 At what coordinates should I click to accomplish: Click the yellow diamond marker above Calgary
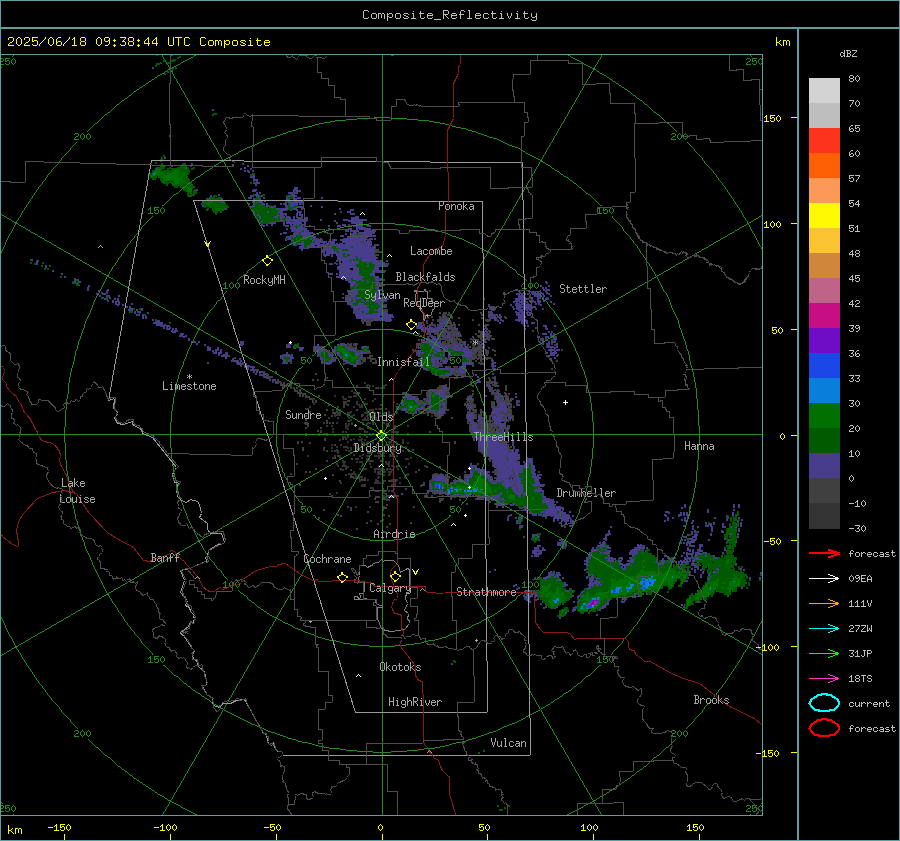pos(395,576)
